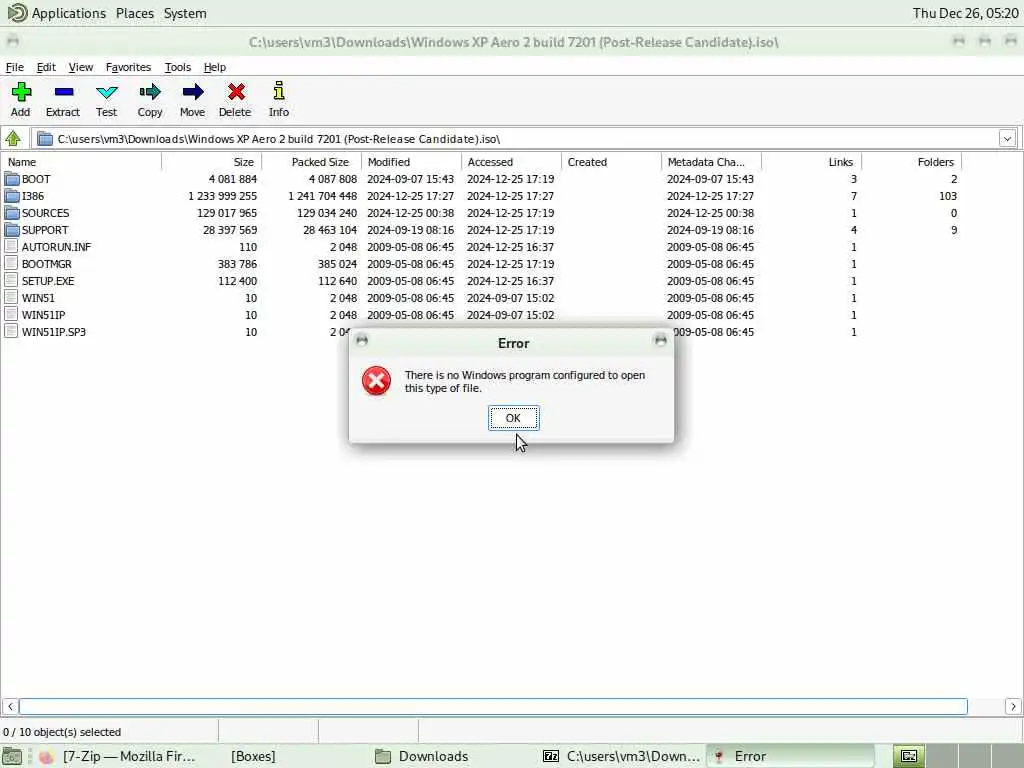Click show desktop icon in bottom panel
This screenshot has width=1024, height=768.
[x=11, y=756]
